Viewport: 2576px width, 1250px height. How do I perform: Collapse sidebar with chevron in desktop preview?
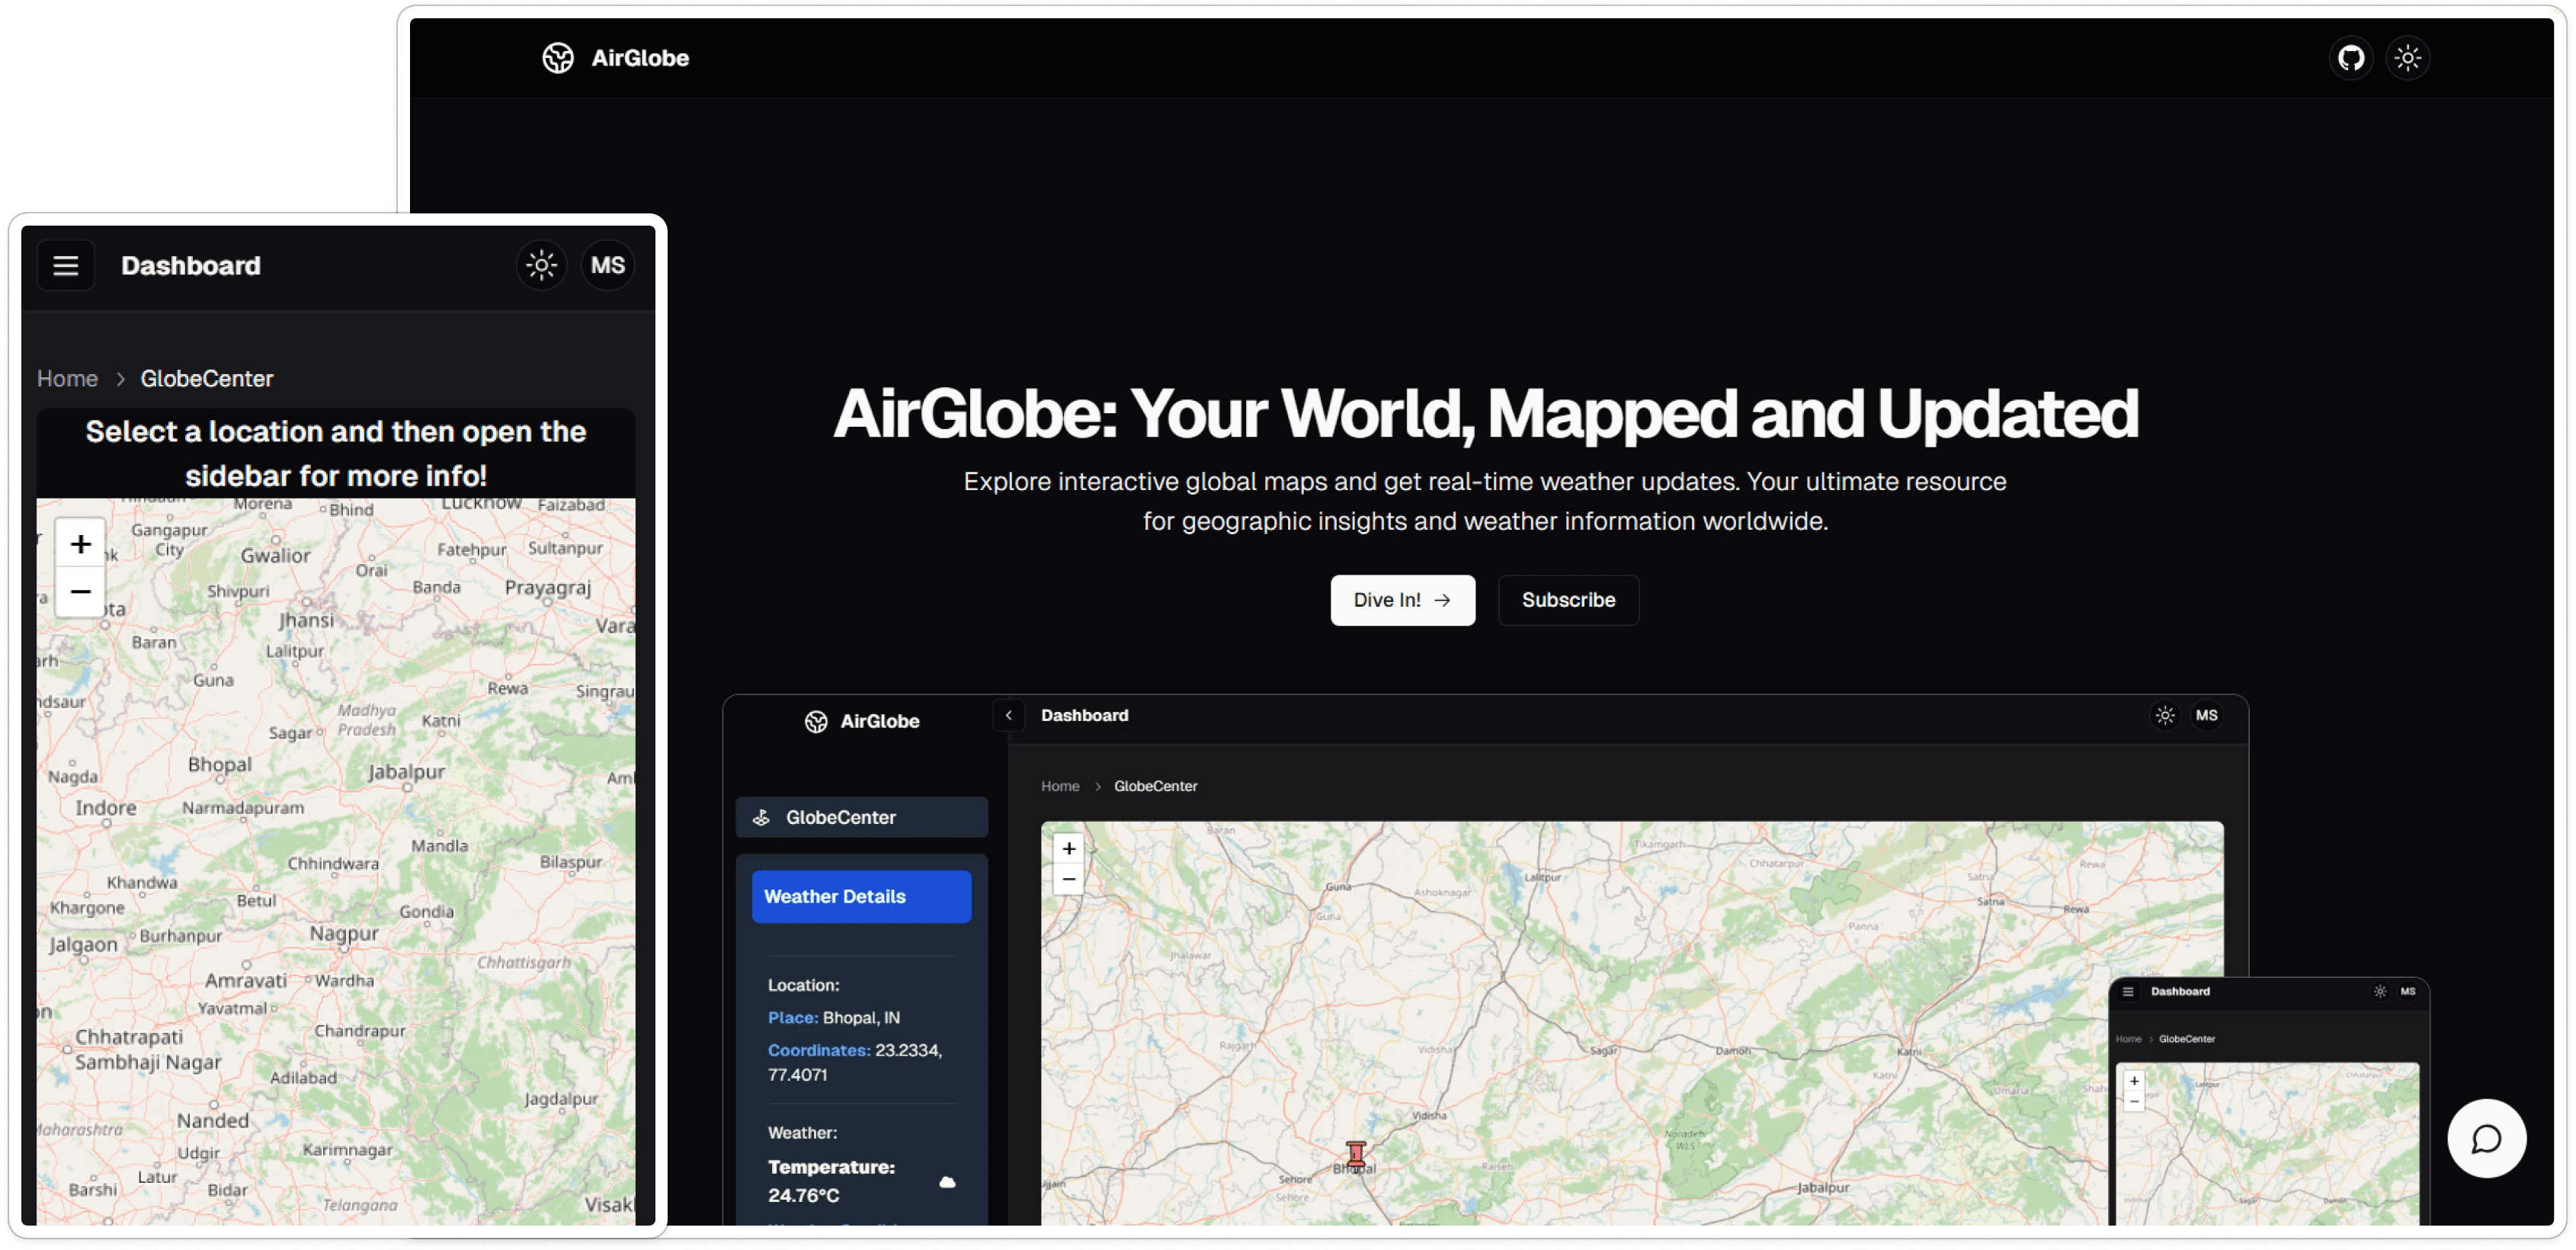point(1008,716)
